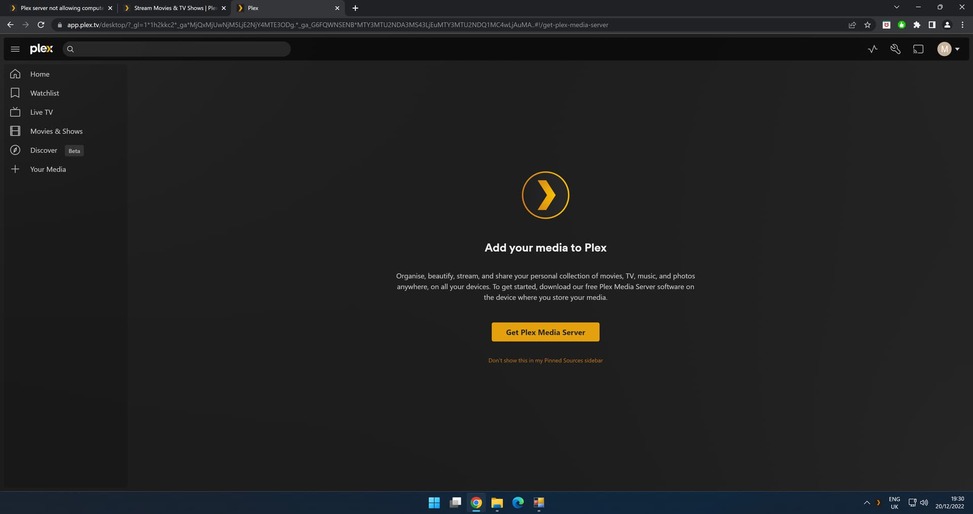Close the Plex server not allowing tab
This screenshot has width=973, height=514.
[x=110, y=8]
